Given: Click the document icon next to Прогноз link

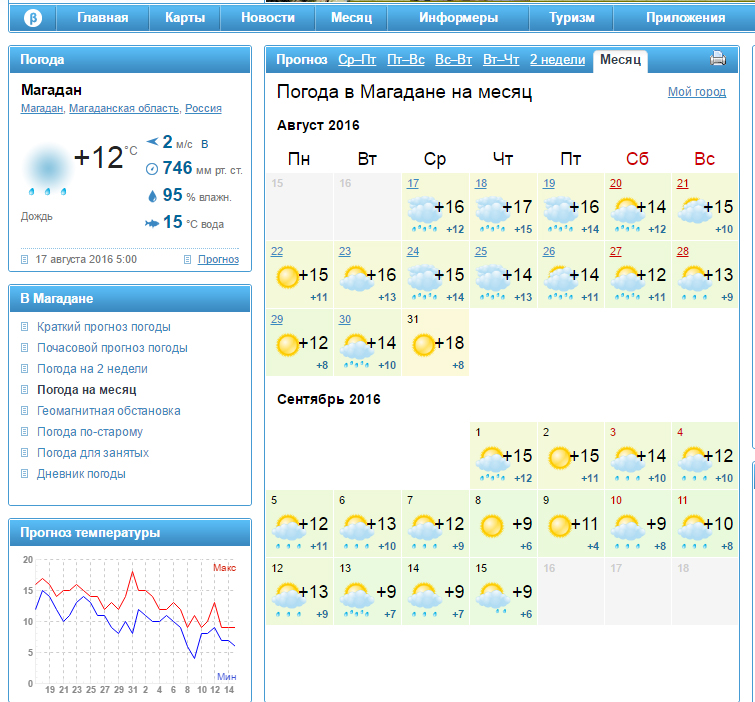Looking at the screenshot, I should (189, 260).
